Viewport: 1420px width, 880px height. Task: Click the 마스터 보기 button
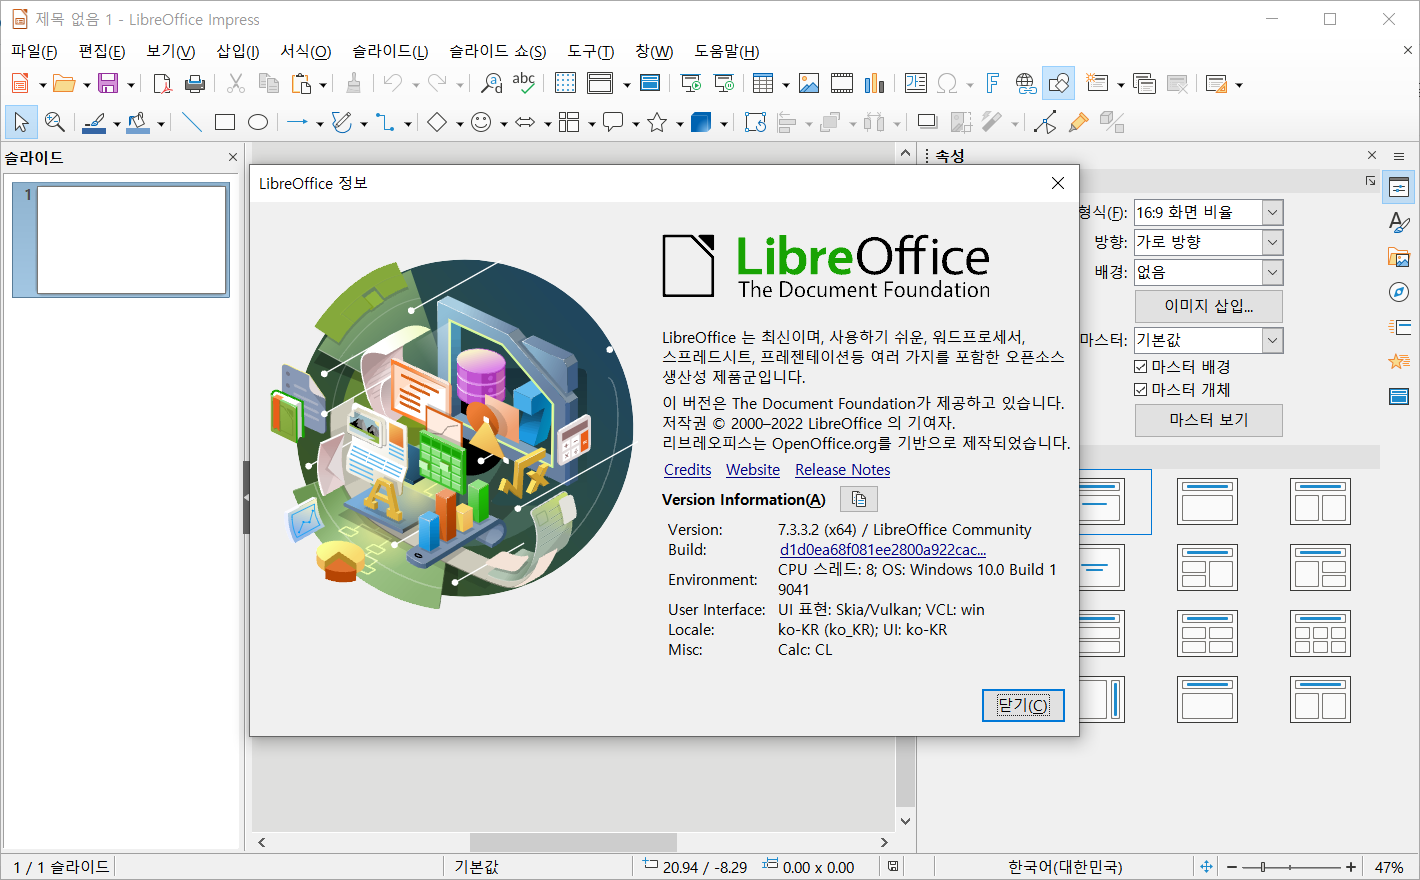(x=1208, y=420)
